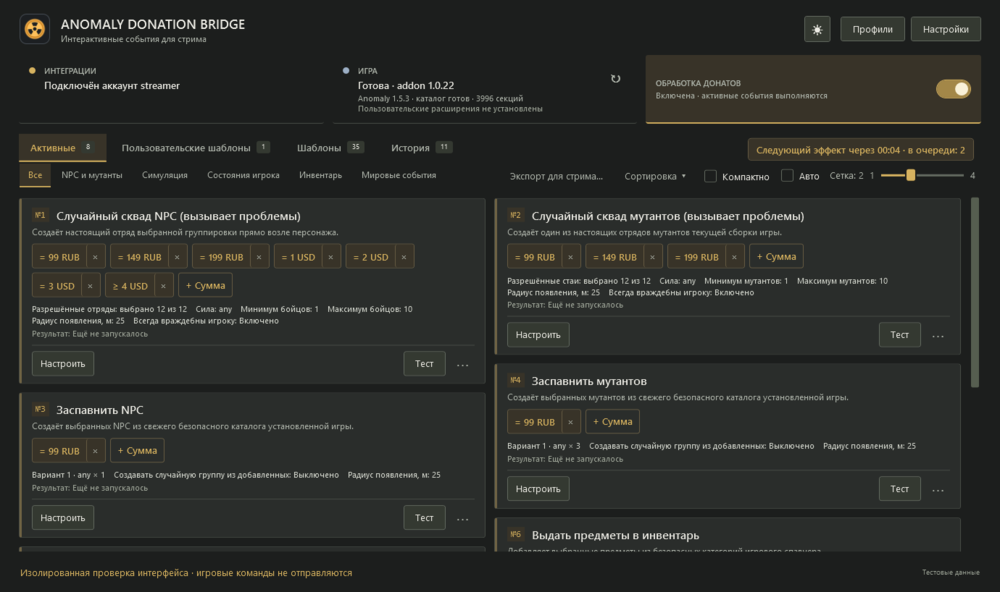
Task: Enable the Компактно checkbox
Action: point(710,176)
